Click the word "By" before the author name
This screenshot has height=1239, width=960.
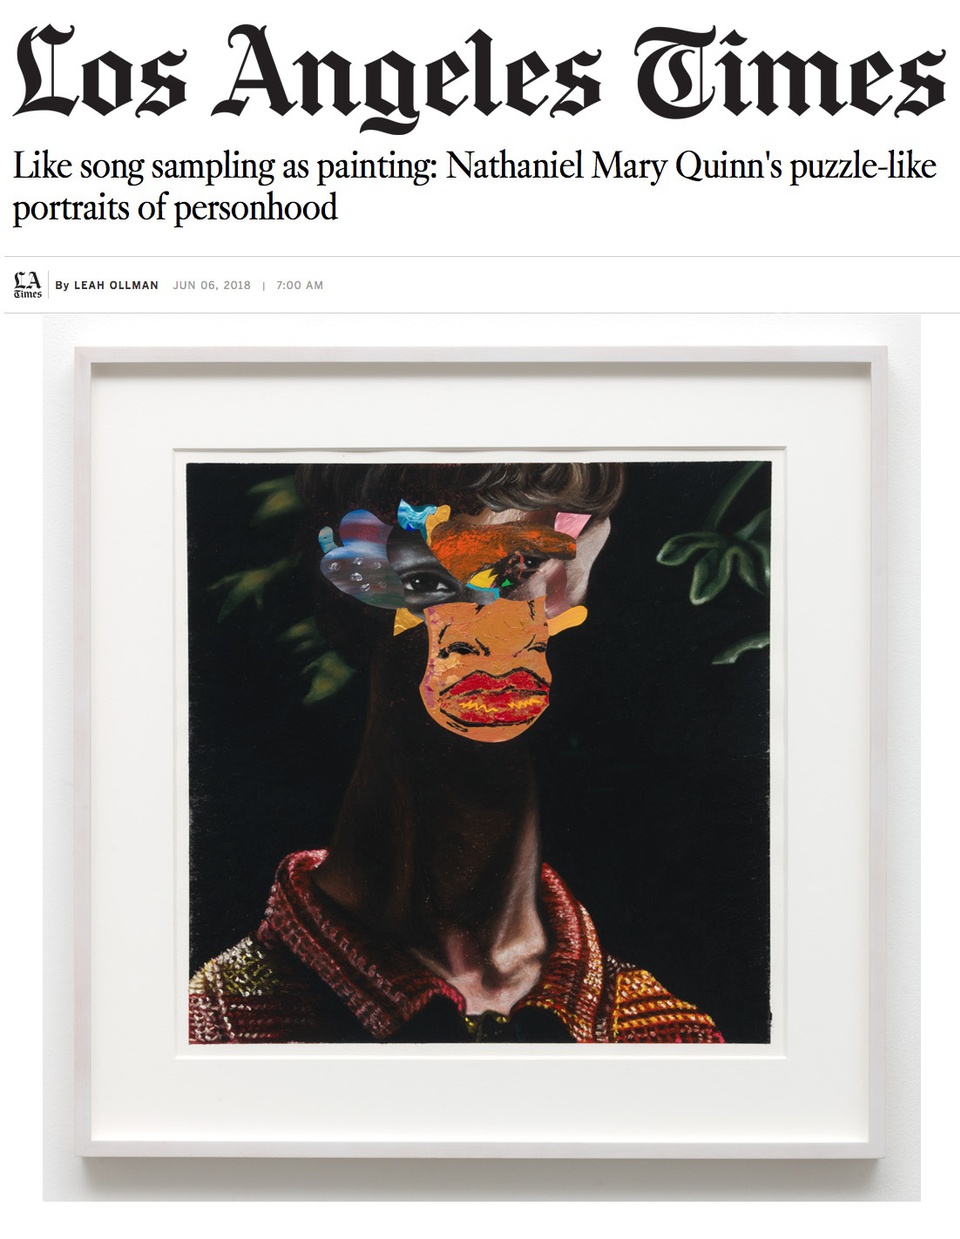pos(62,285)
